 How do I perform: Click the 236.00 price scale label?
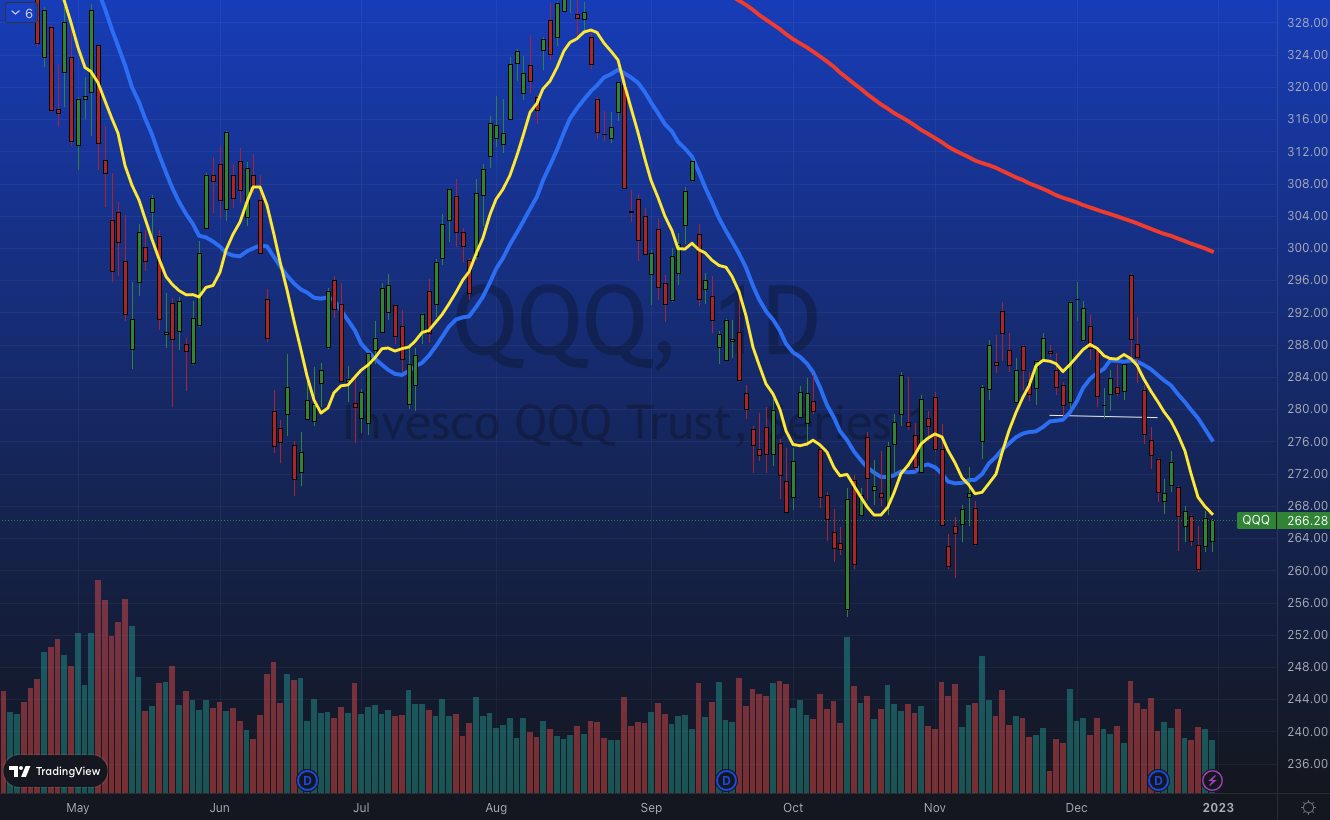(x=1307, y=764)
